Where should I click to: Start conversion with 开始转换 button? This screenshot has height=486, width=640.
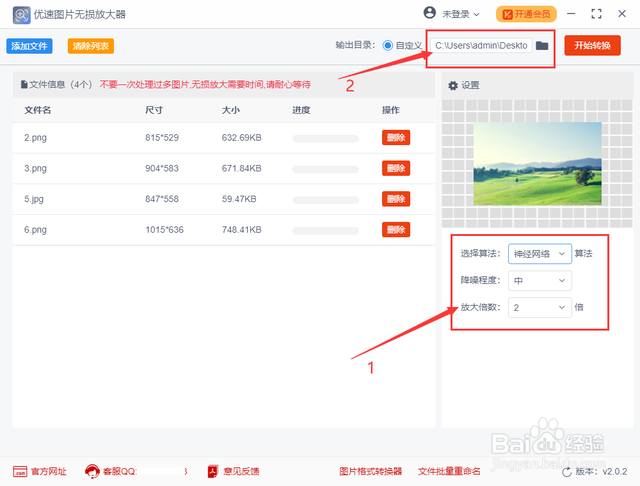(592, 45)
